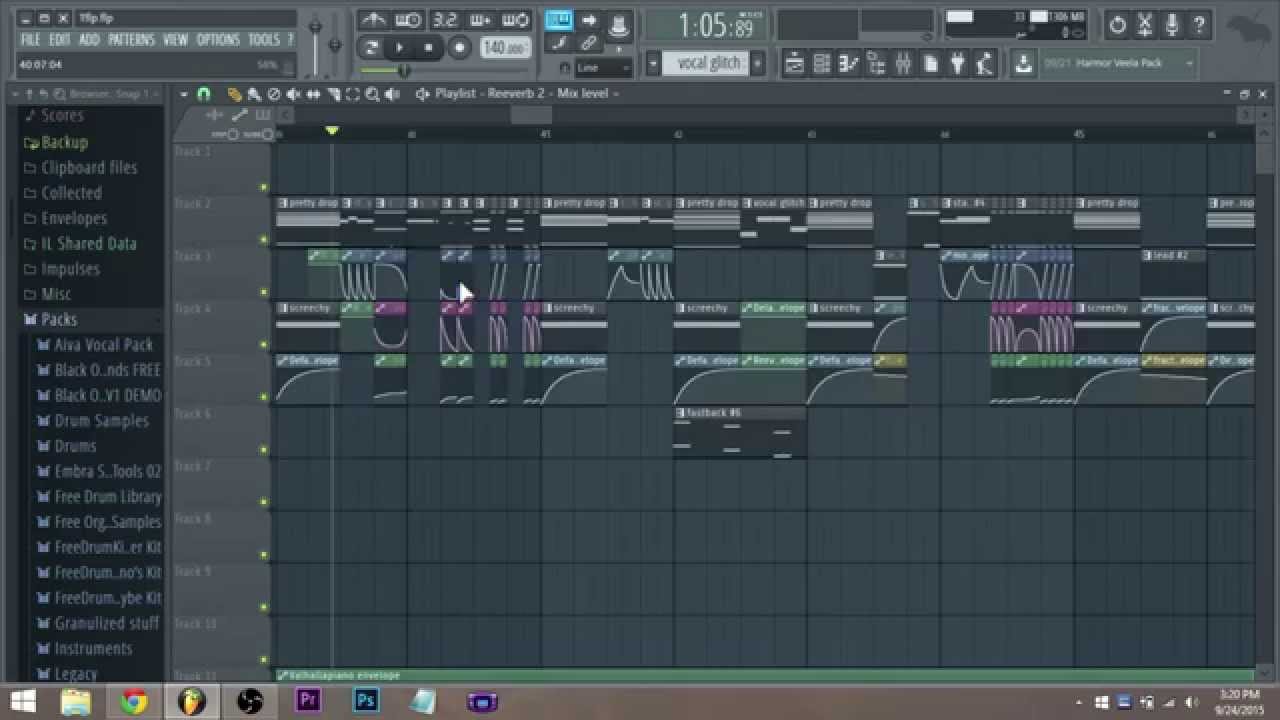Save project via the download-arrow icon
Screen dimensions: 1280x720
(x=1023, y=64)
